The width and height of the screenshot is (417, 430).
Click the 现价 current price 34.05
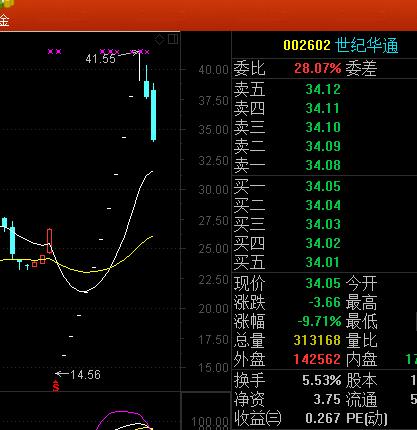(323, 283)
